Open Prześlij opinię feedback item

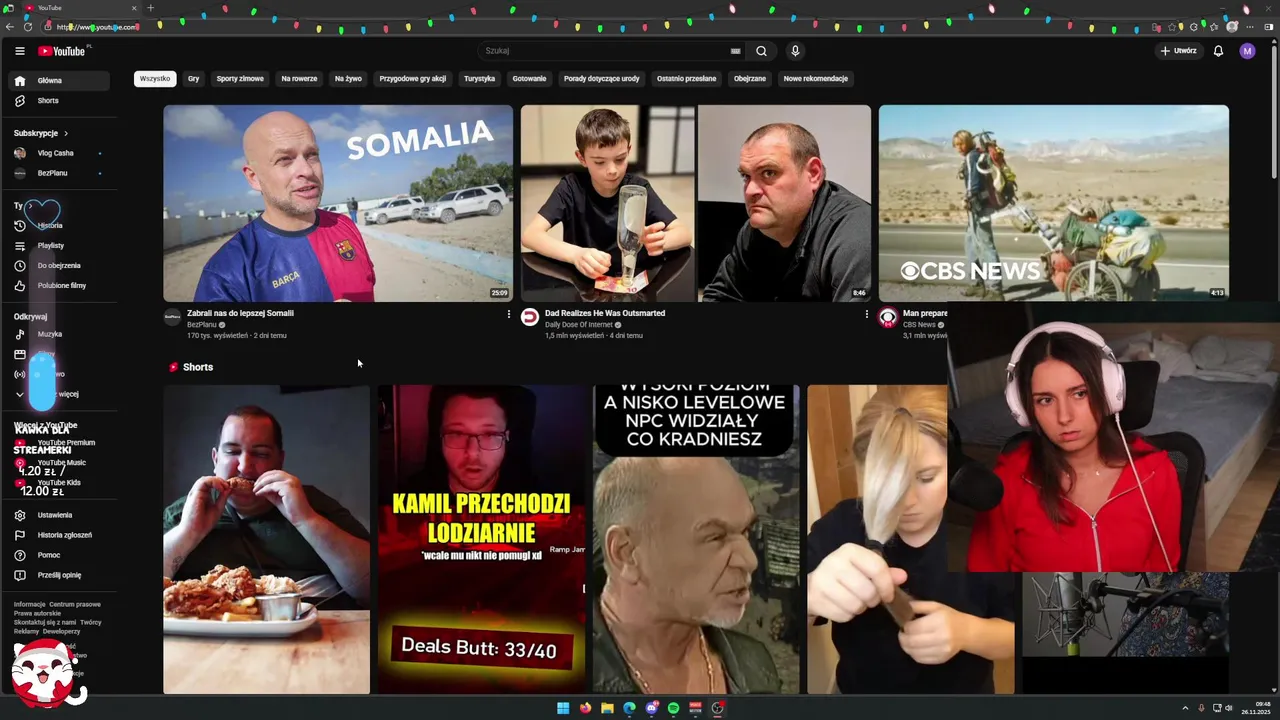[x=60, y=575]
